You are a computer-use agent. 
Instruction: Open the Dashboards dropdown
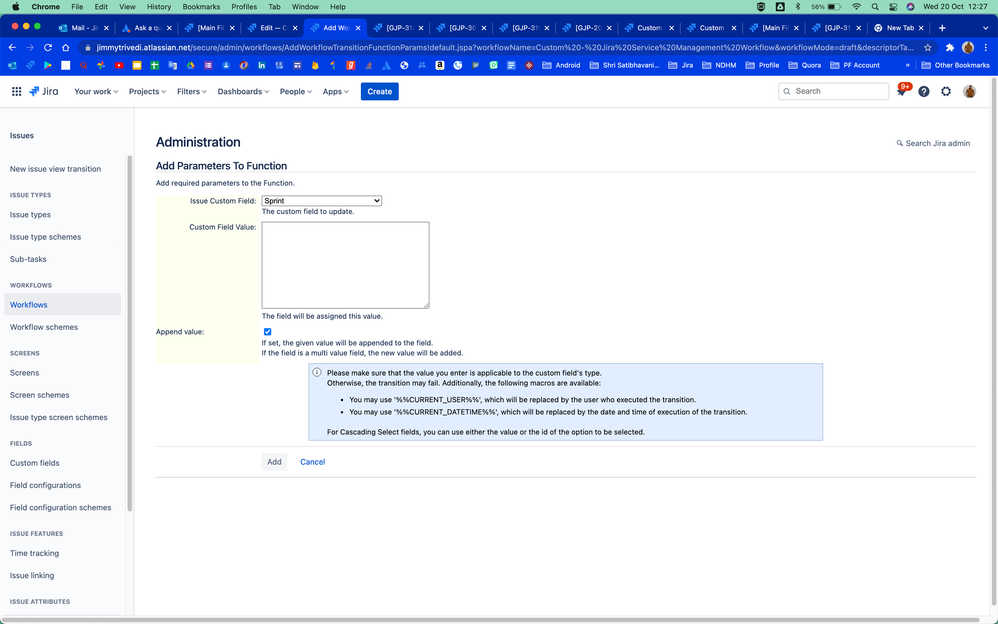(242, 91)
